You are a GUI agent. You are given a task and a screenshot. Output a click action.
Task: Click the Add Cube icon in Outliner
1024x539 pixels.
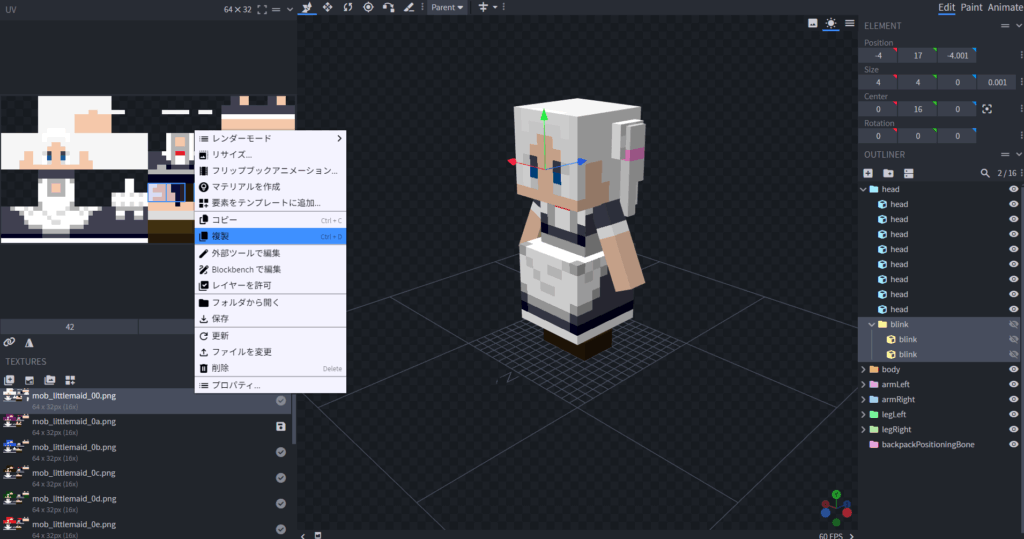pos(868,173)
